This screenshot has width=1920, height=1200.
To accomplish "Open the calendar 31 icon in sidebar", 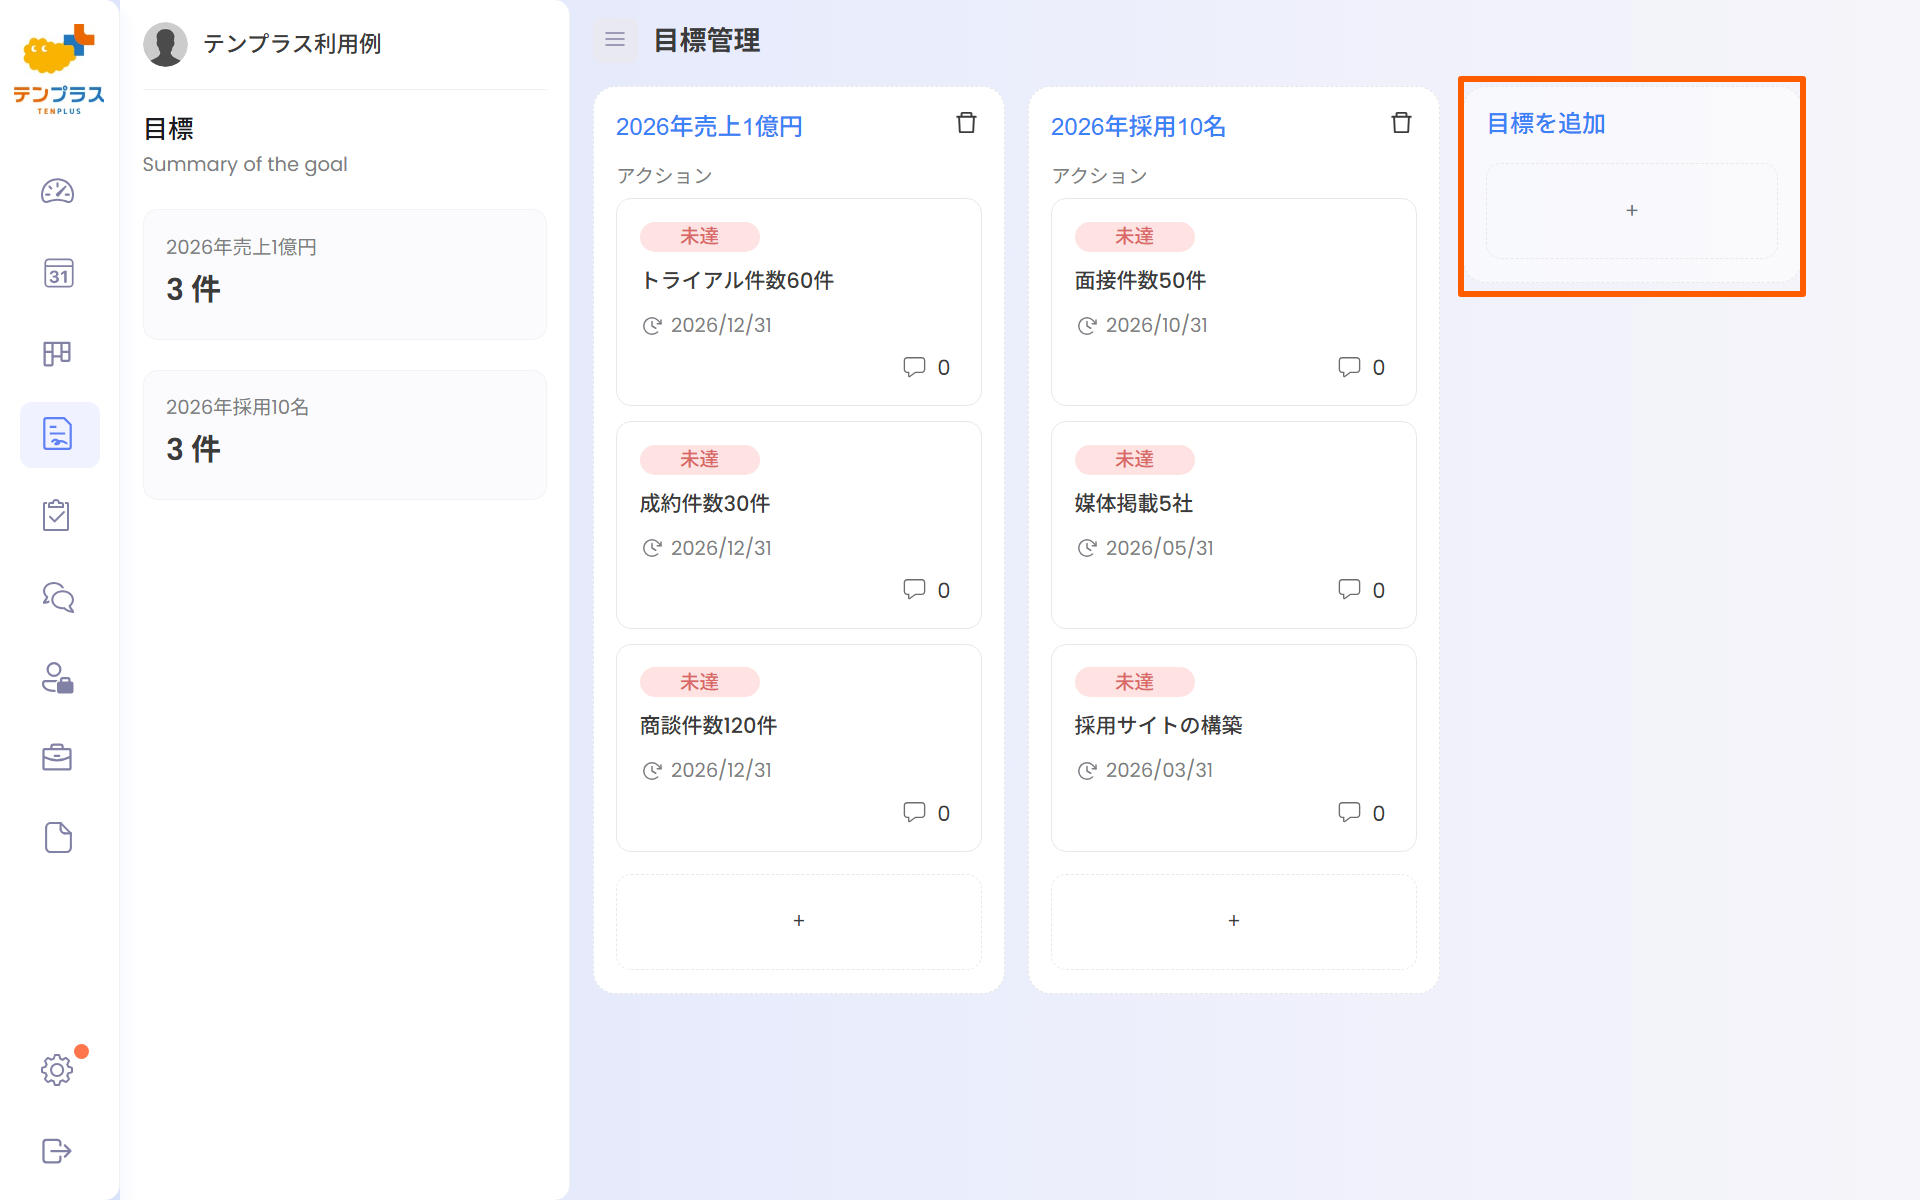I will point(58,273).
